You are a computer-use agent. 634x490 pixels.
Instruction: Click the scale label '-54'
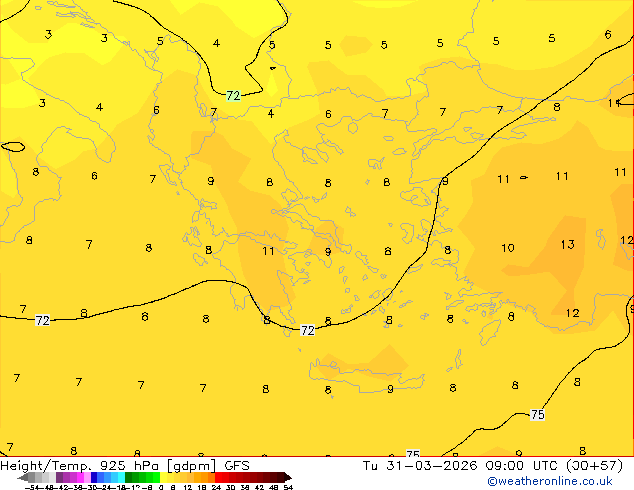[x=32, y=488]
